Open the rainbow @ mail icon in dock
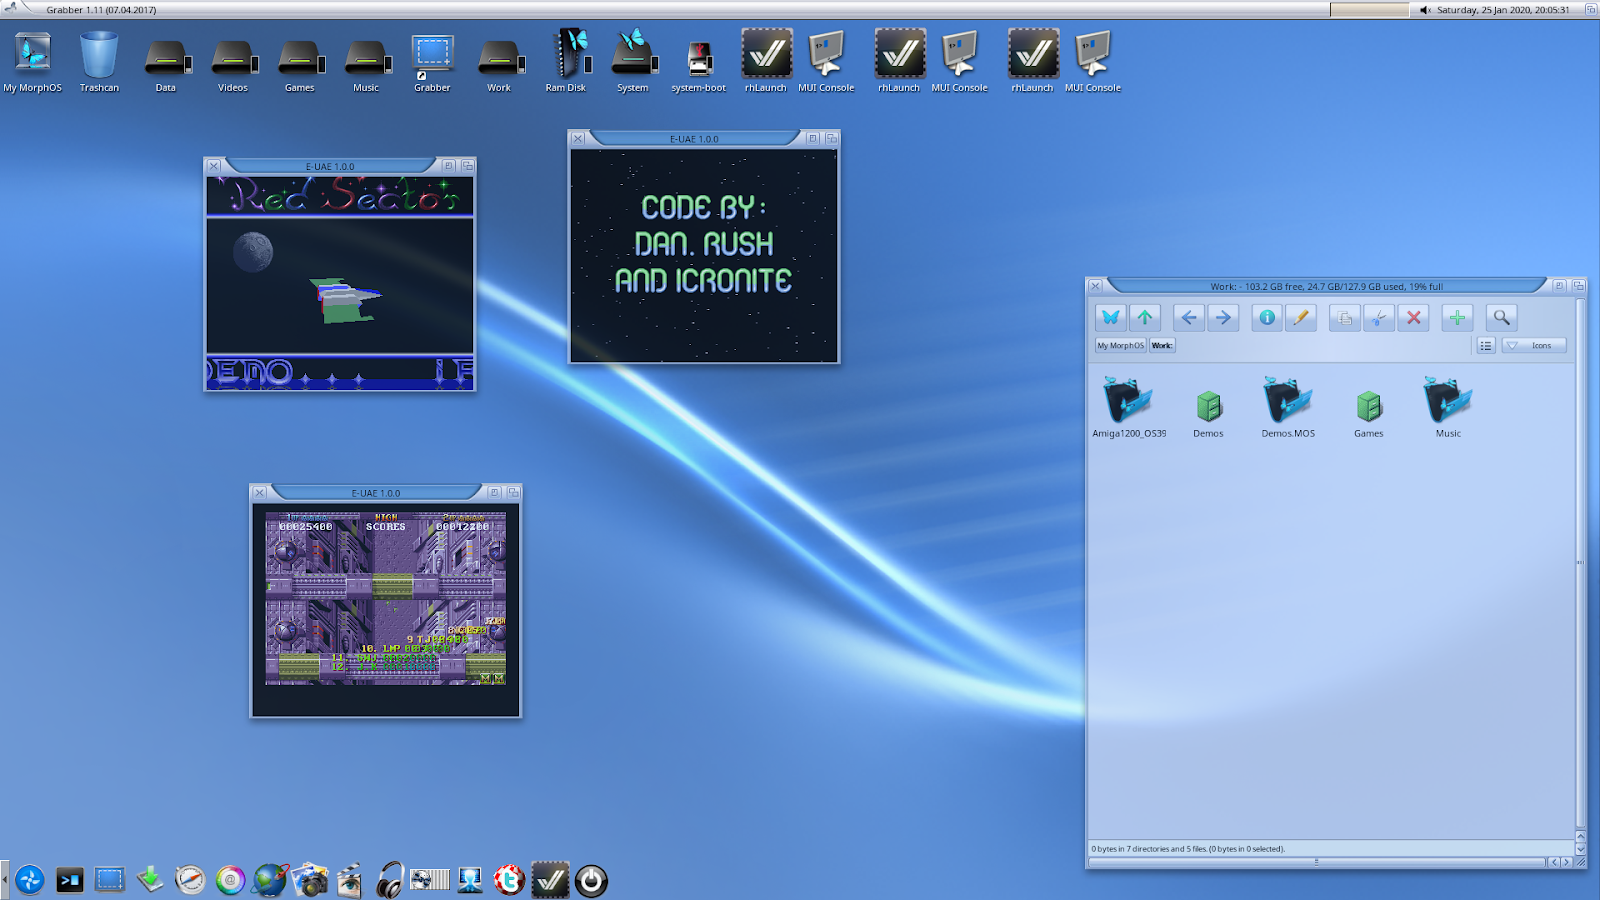 [230, 880]
